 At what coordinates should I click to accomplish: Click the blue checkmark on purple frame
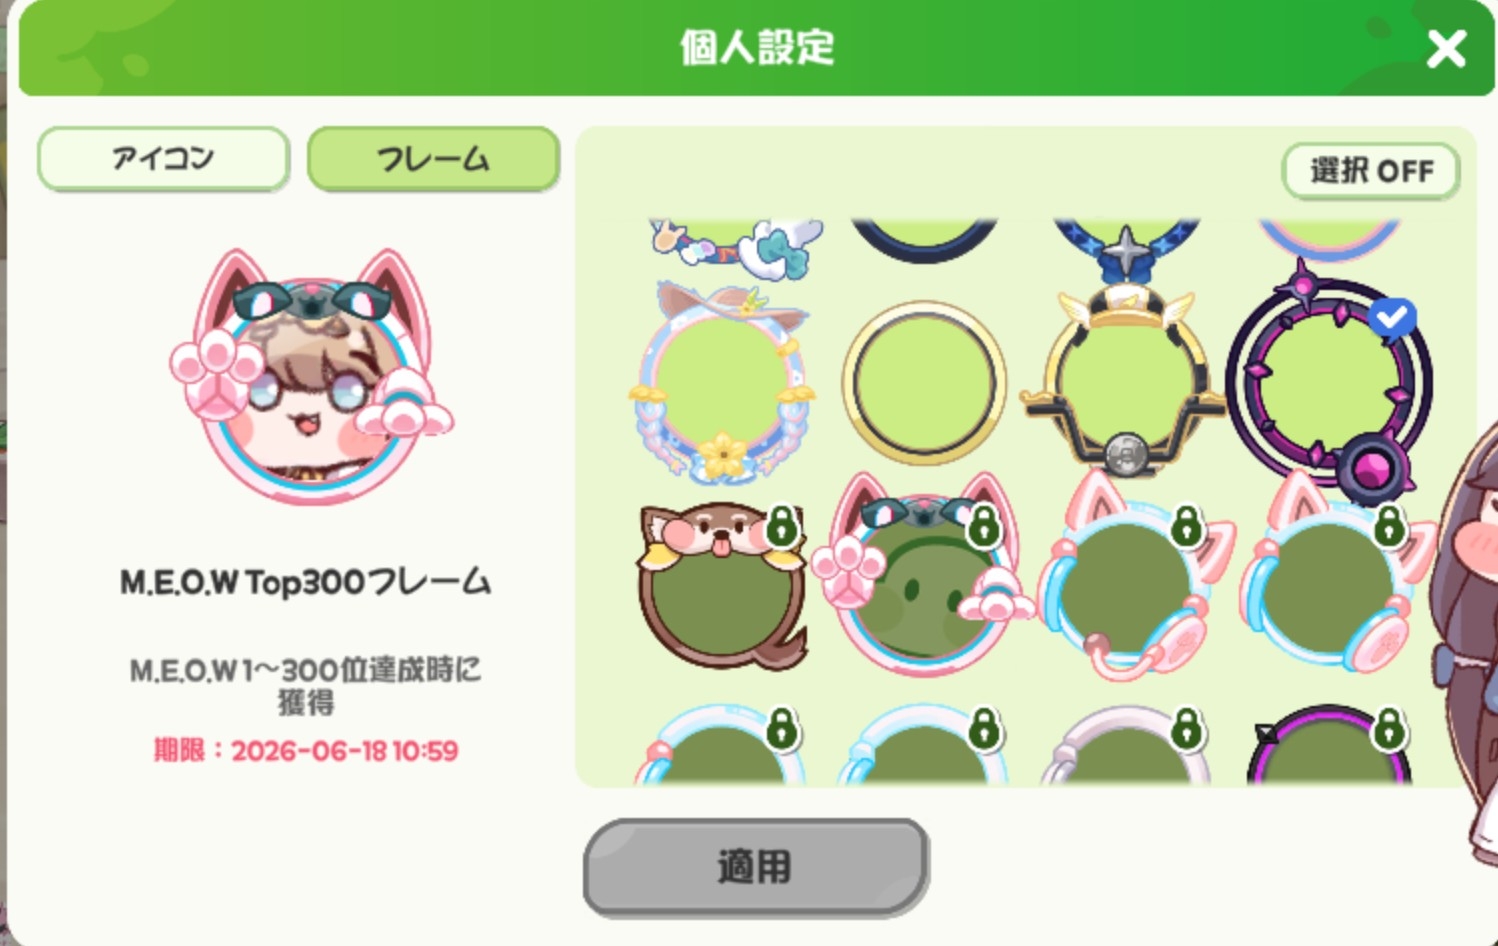point(1392,318)
